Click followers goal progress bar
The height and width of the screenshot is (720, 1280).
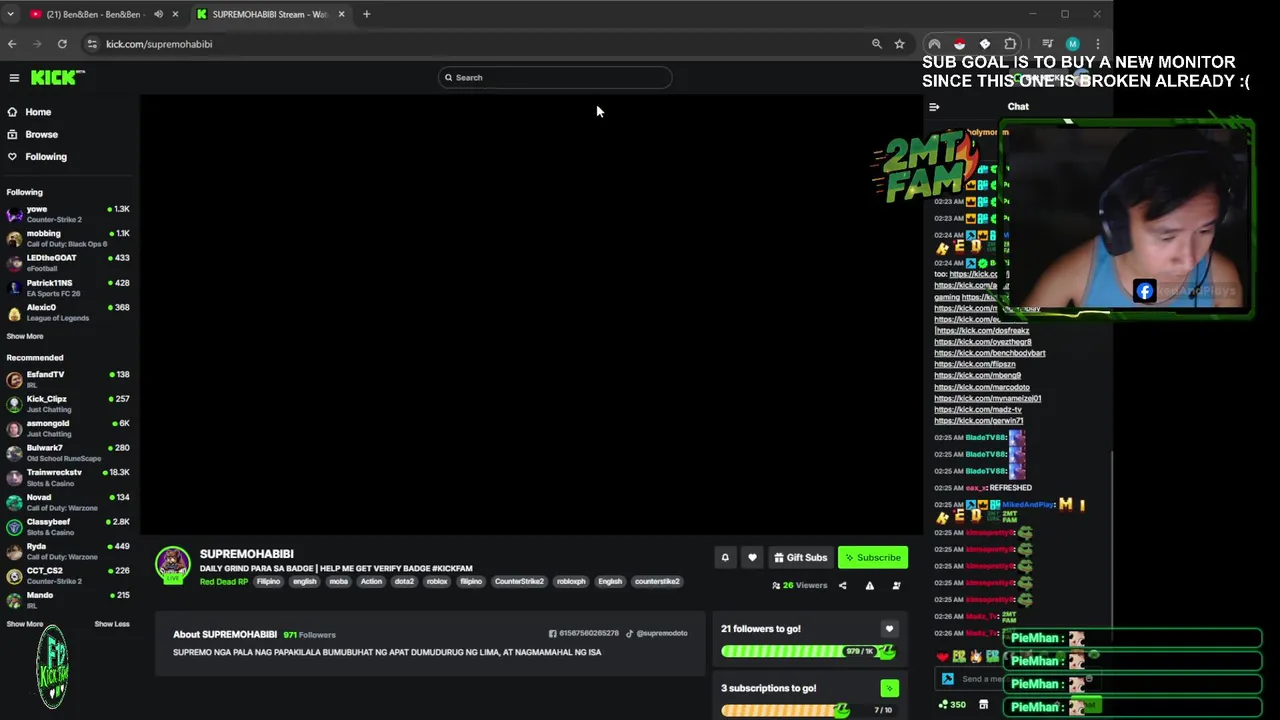[x=808, y=652]
